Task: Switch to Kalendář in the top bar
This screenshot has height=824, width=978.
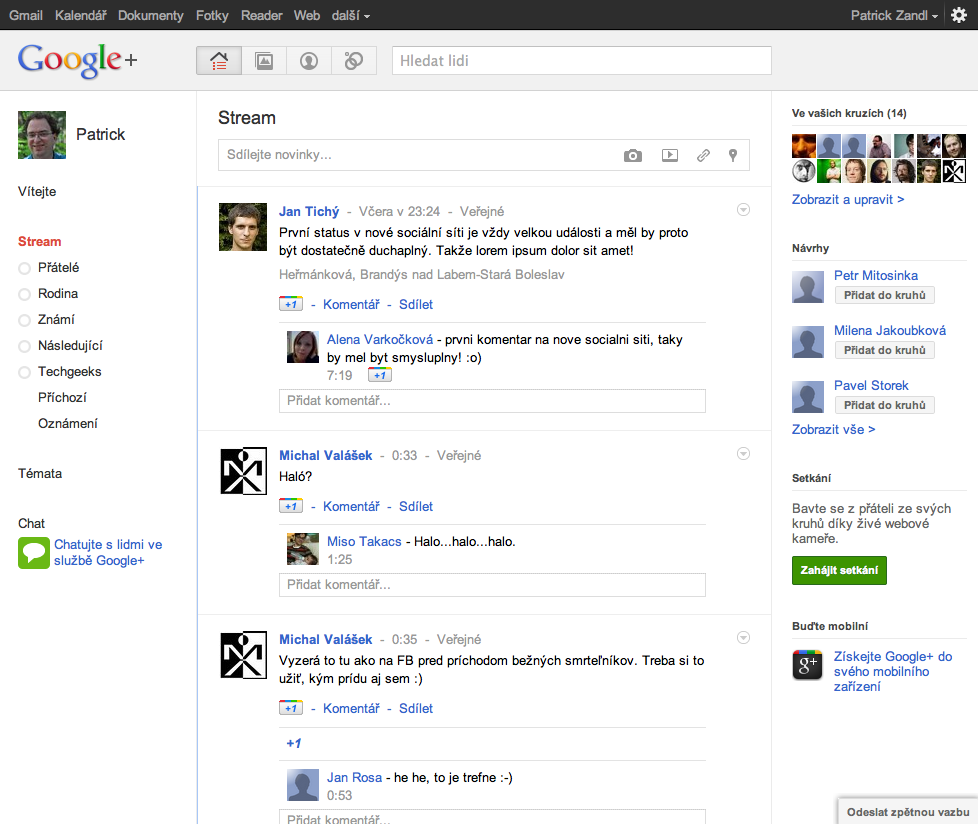Action: tap(81, 15)
